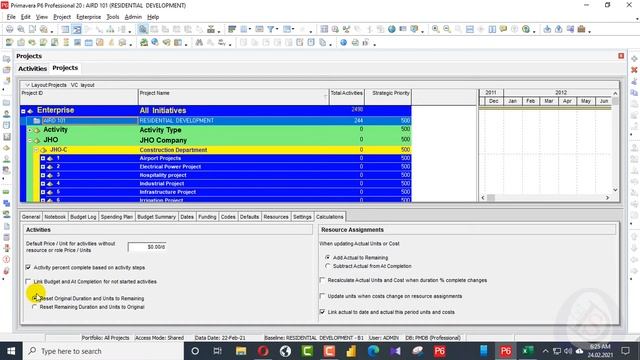Click the Add icon at the top of the right command bar
The width and height of the screenshot is (640, 360).
(x=634, y=59)
